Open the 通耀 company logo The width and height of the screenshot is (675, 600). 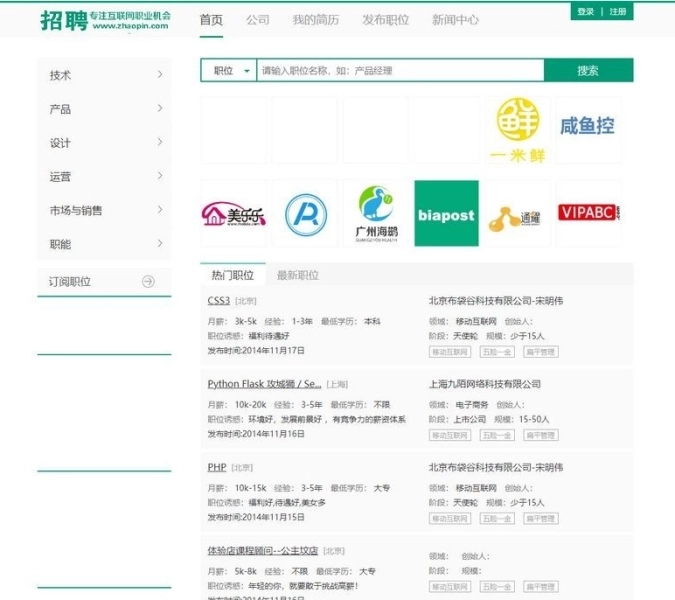(518, 213)
